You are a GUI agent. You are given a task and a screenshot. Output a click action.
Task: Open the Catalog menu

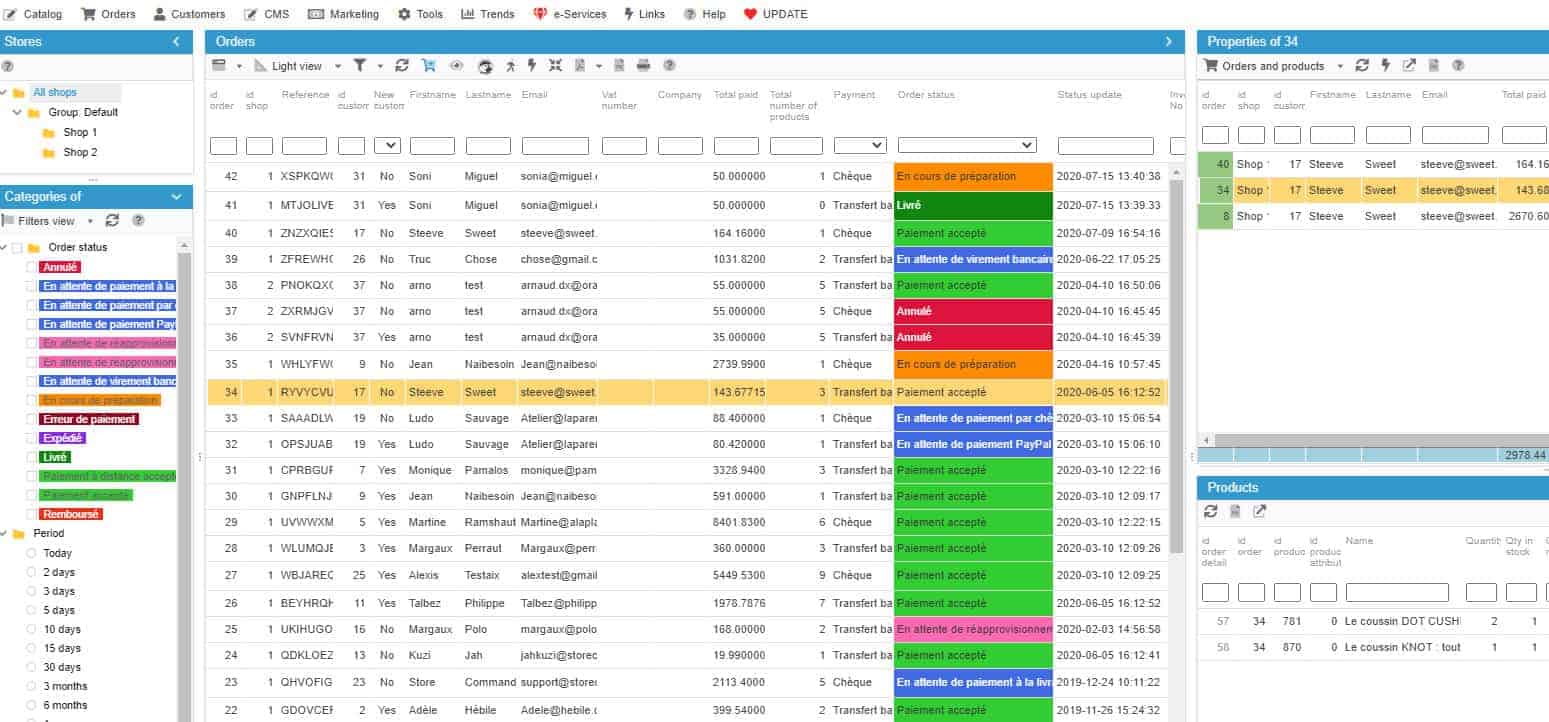coord(34,14)
